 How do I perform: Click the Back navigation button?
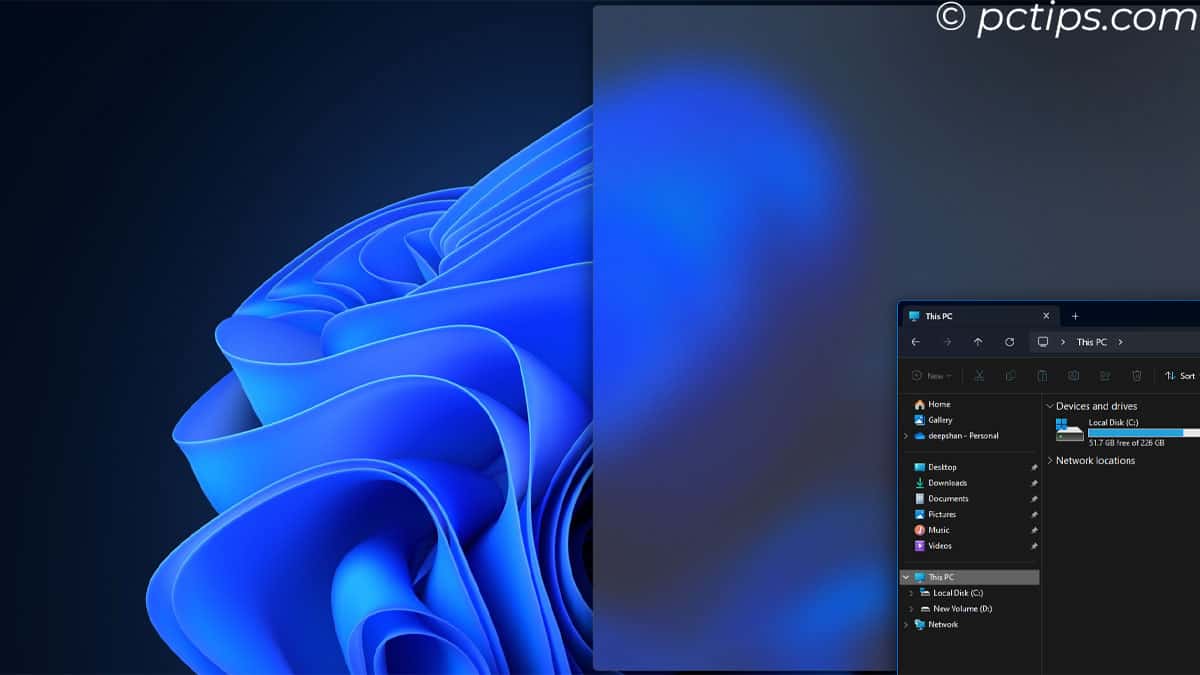click(916, 341)
